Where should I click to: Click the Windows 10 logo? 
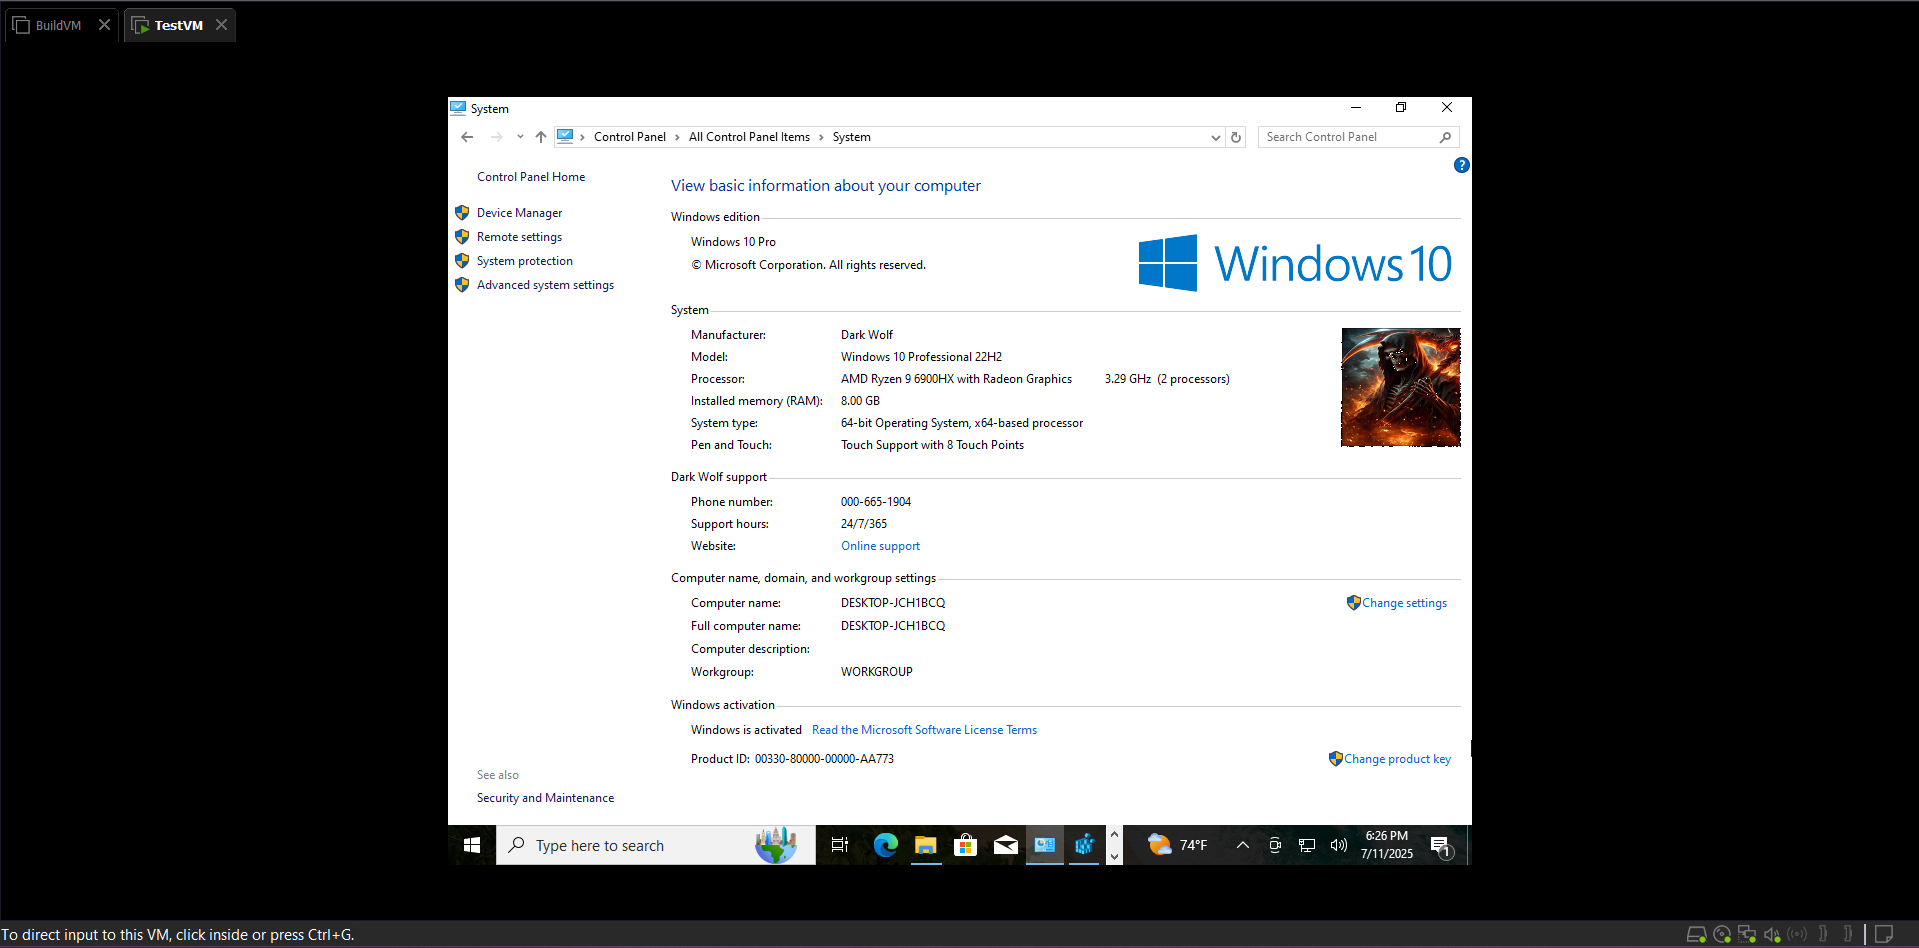pyautogui.click(x=1295, y=263)
